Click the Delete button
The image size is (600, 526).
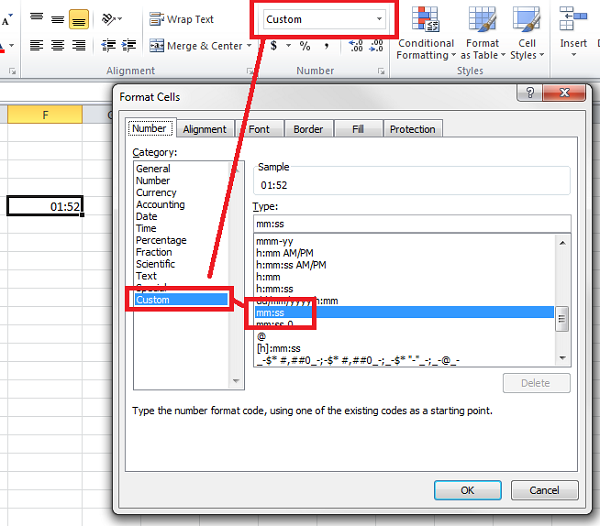click(536, 383)
